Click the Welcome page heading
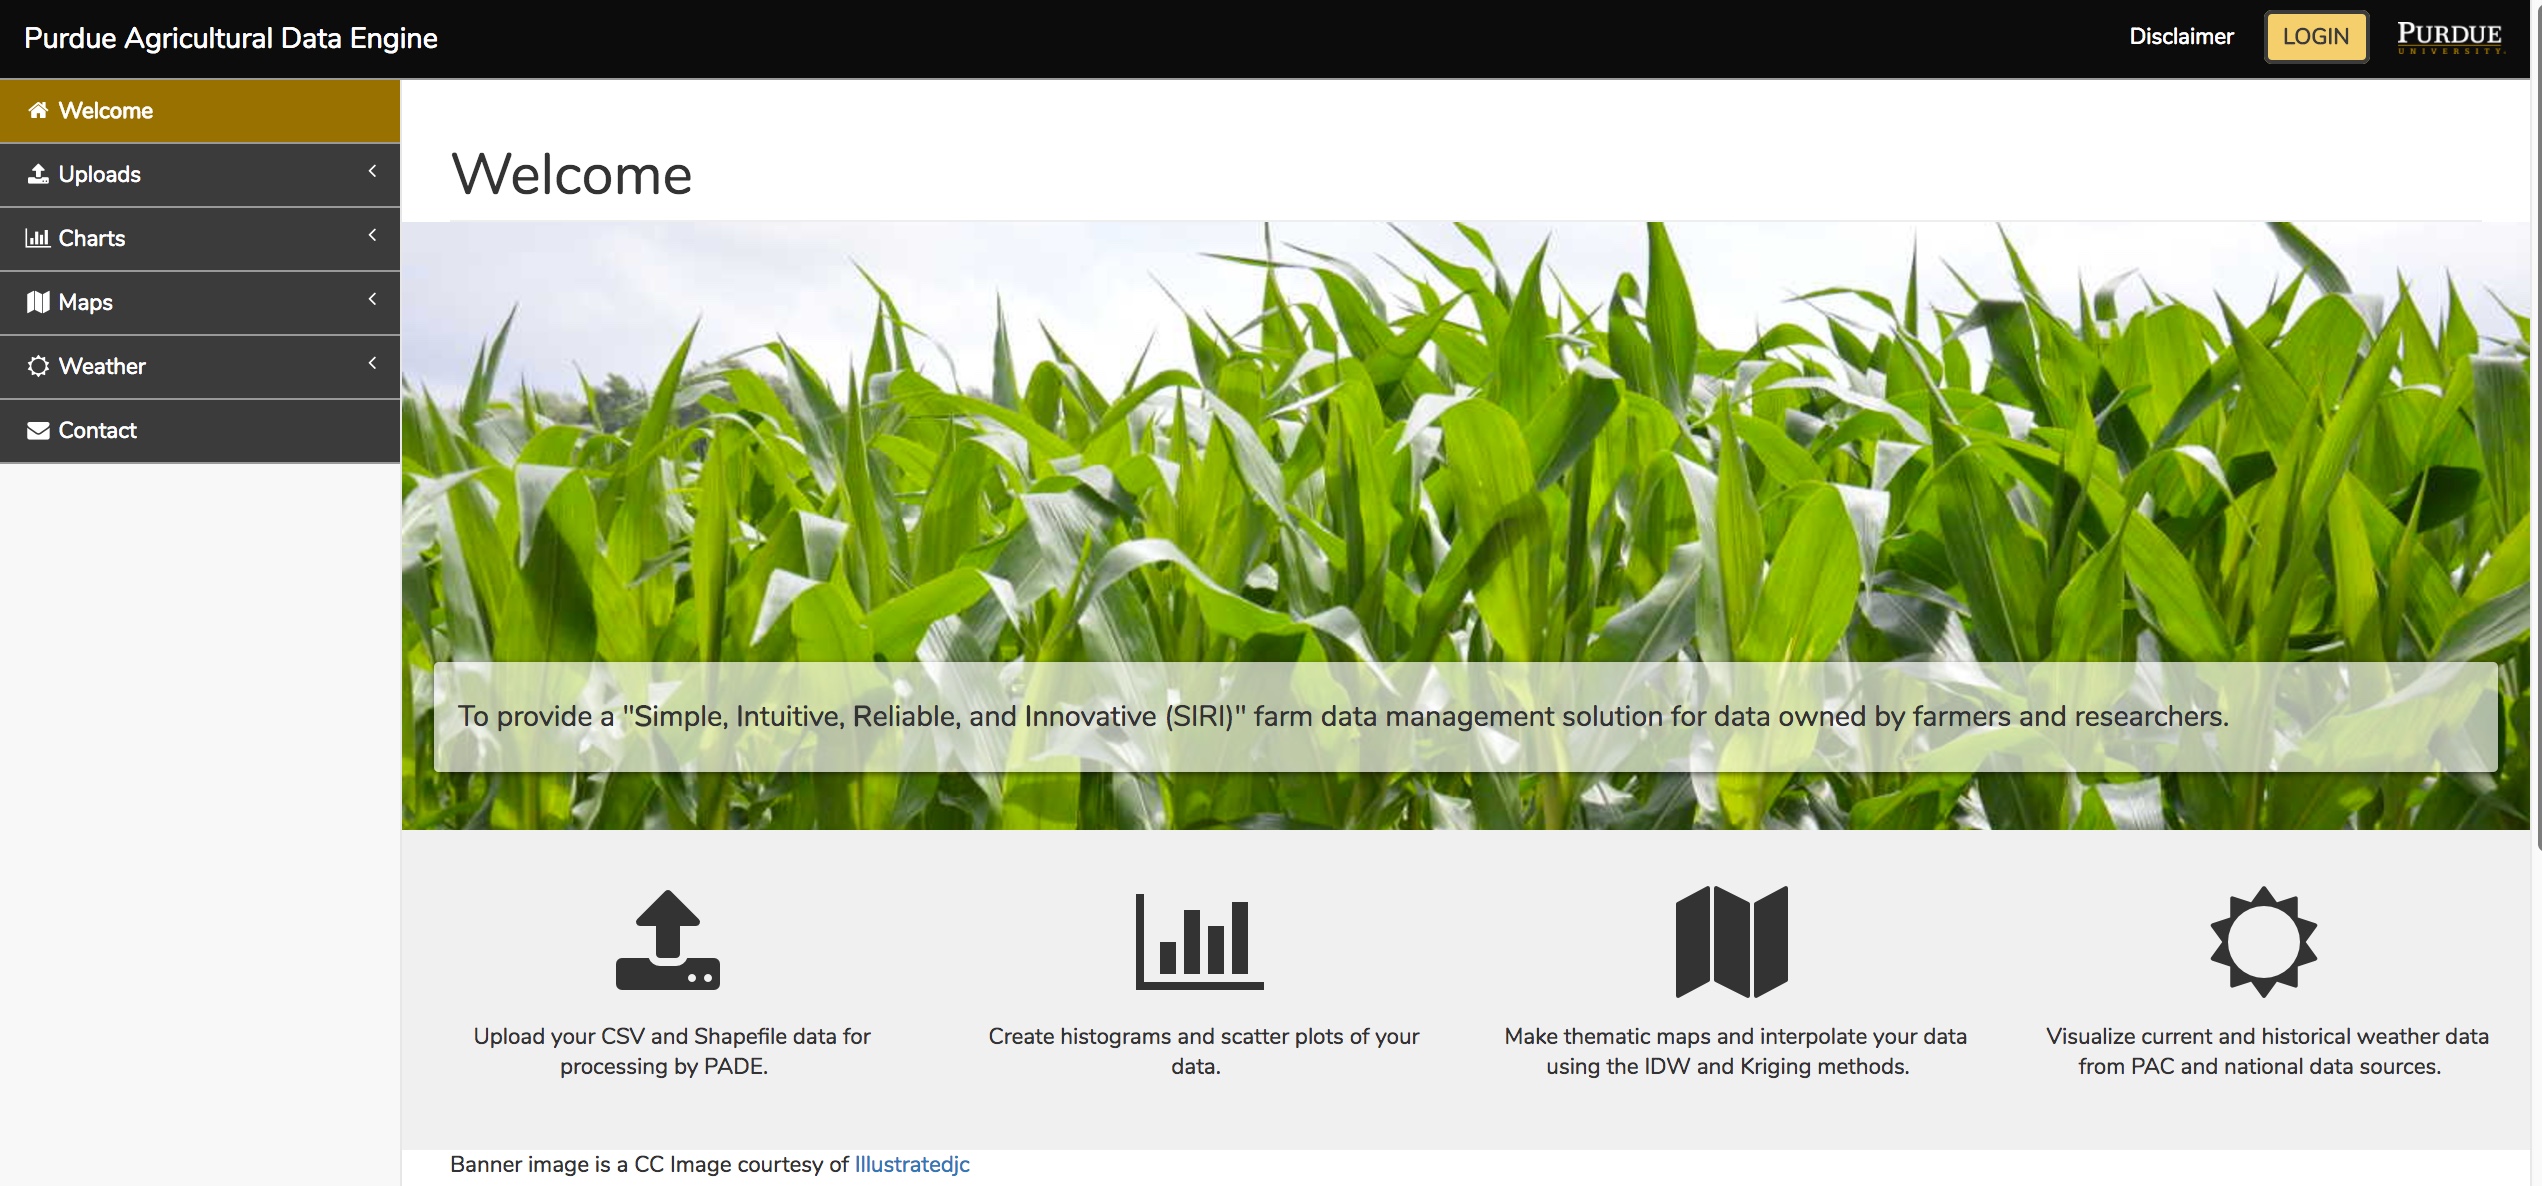The width and height of the screenshot is (2542, 1186). click(x=571, y=174)
